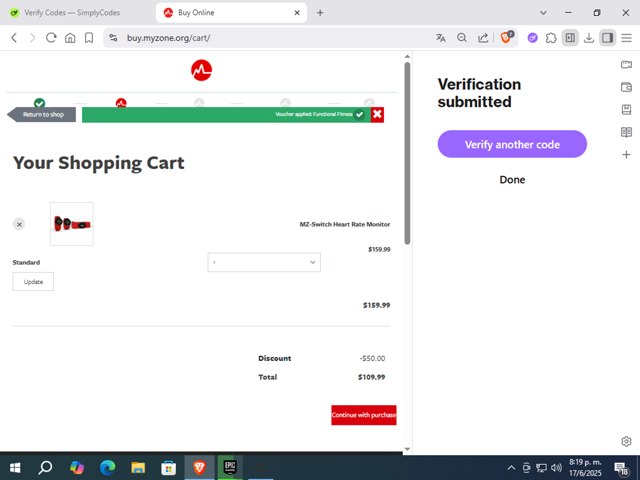Open File Explorer from taskbar

[x=138, y=467]
